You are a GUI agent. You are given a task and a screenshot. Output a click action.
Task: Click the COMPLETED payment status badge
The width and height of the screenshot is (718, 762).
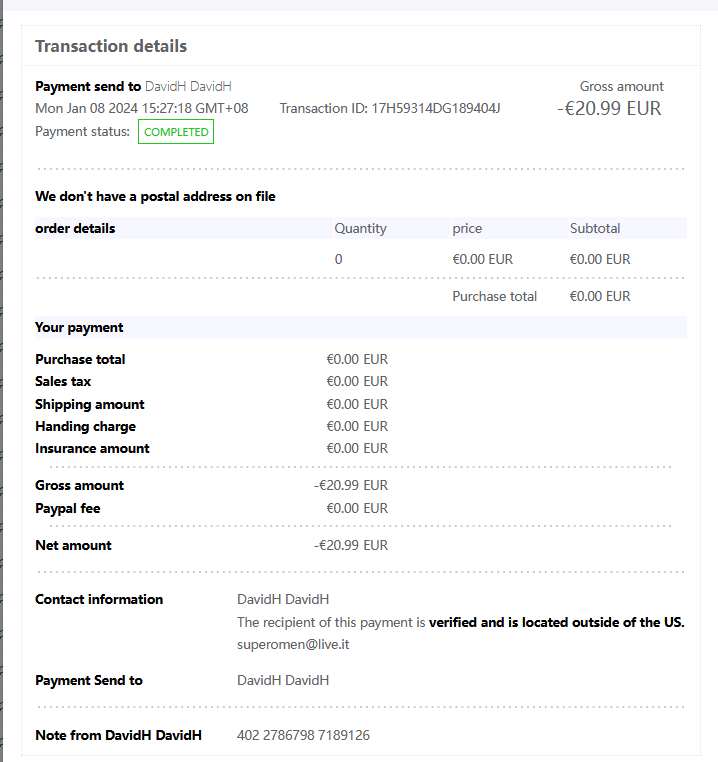[176, 132]
